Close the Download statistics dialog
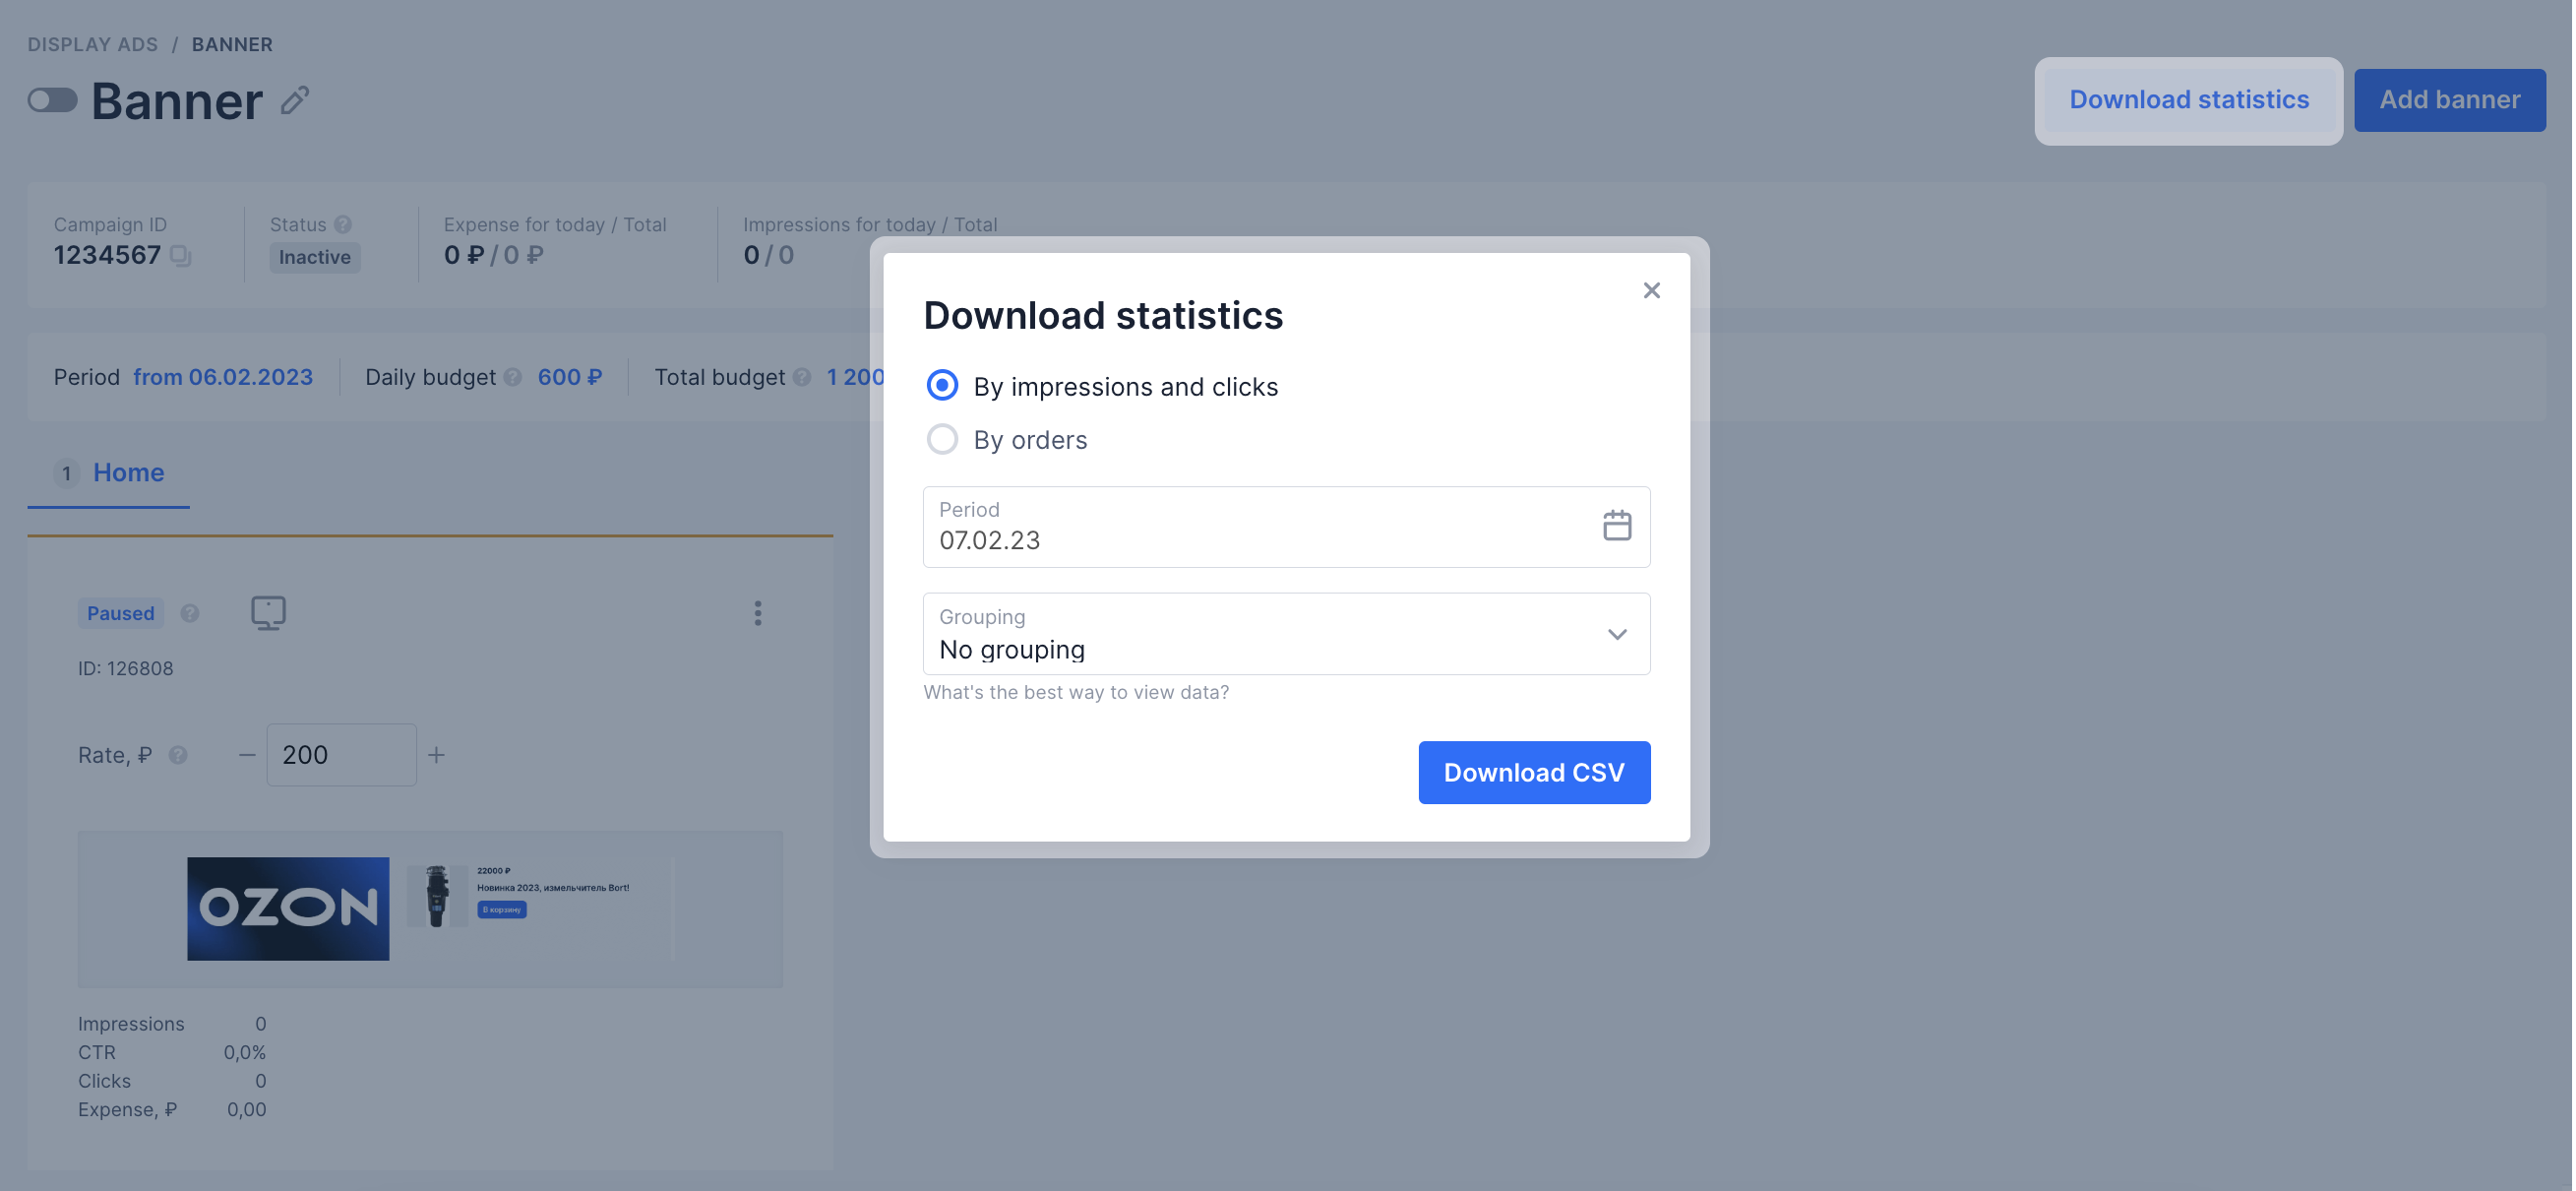Image resolution: width=2576 pixels, height=1191 pixels. tap(1652, 291)
